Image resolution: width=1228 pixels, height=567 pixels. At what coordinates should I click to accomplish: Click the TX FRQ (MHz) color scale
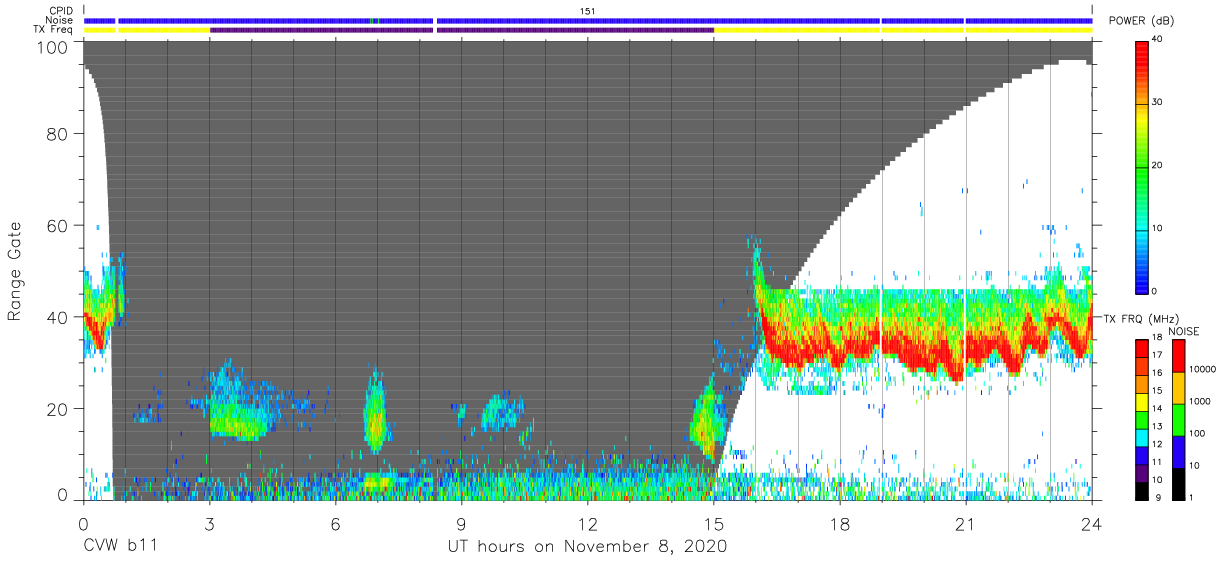point(1143,419)
